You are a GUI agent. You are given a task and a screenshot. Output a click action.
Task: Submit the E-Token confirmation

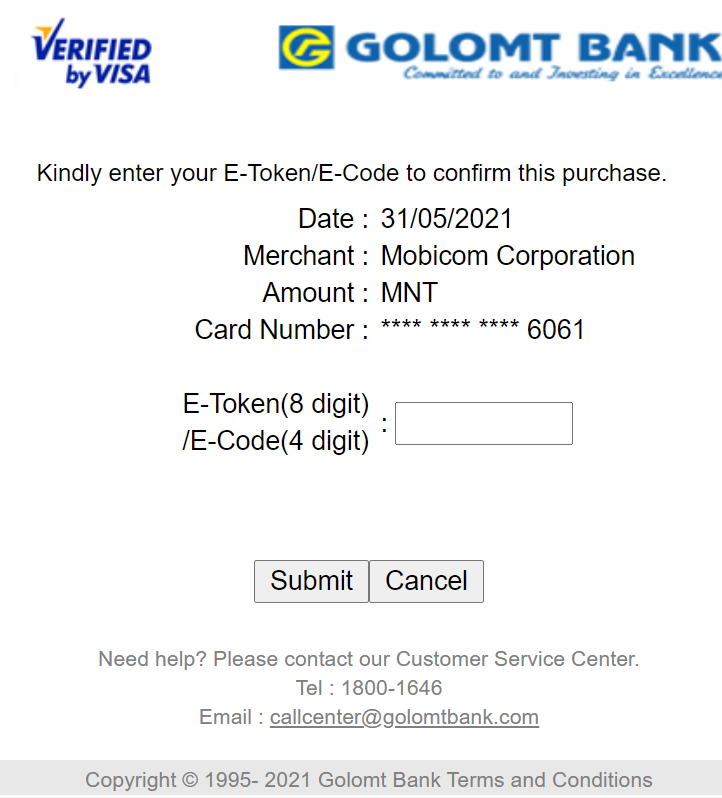tap(311, 581)
